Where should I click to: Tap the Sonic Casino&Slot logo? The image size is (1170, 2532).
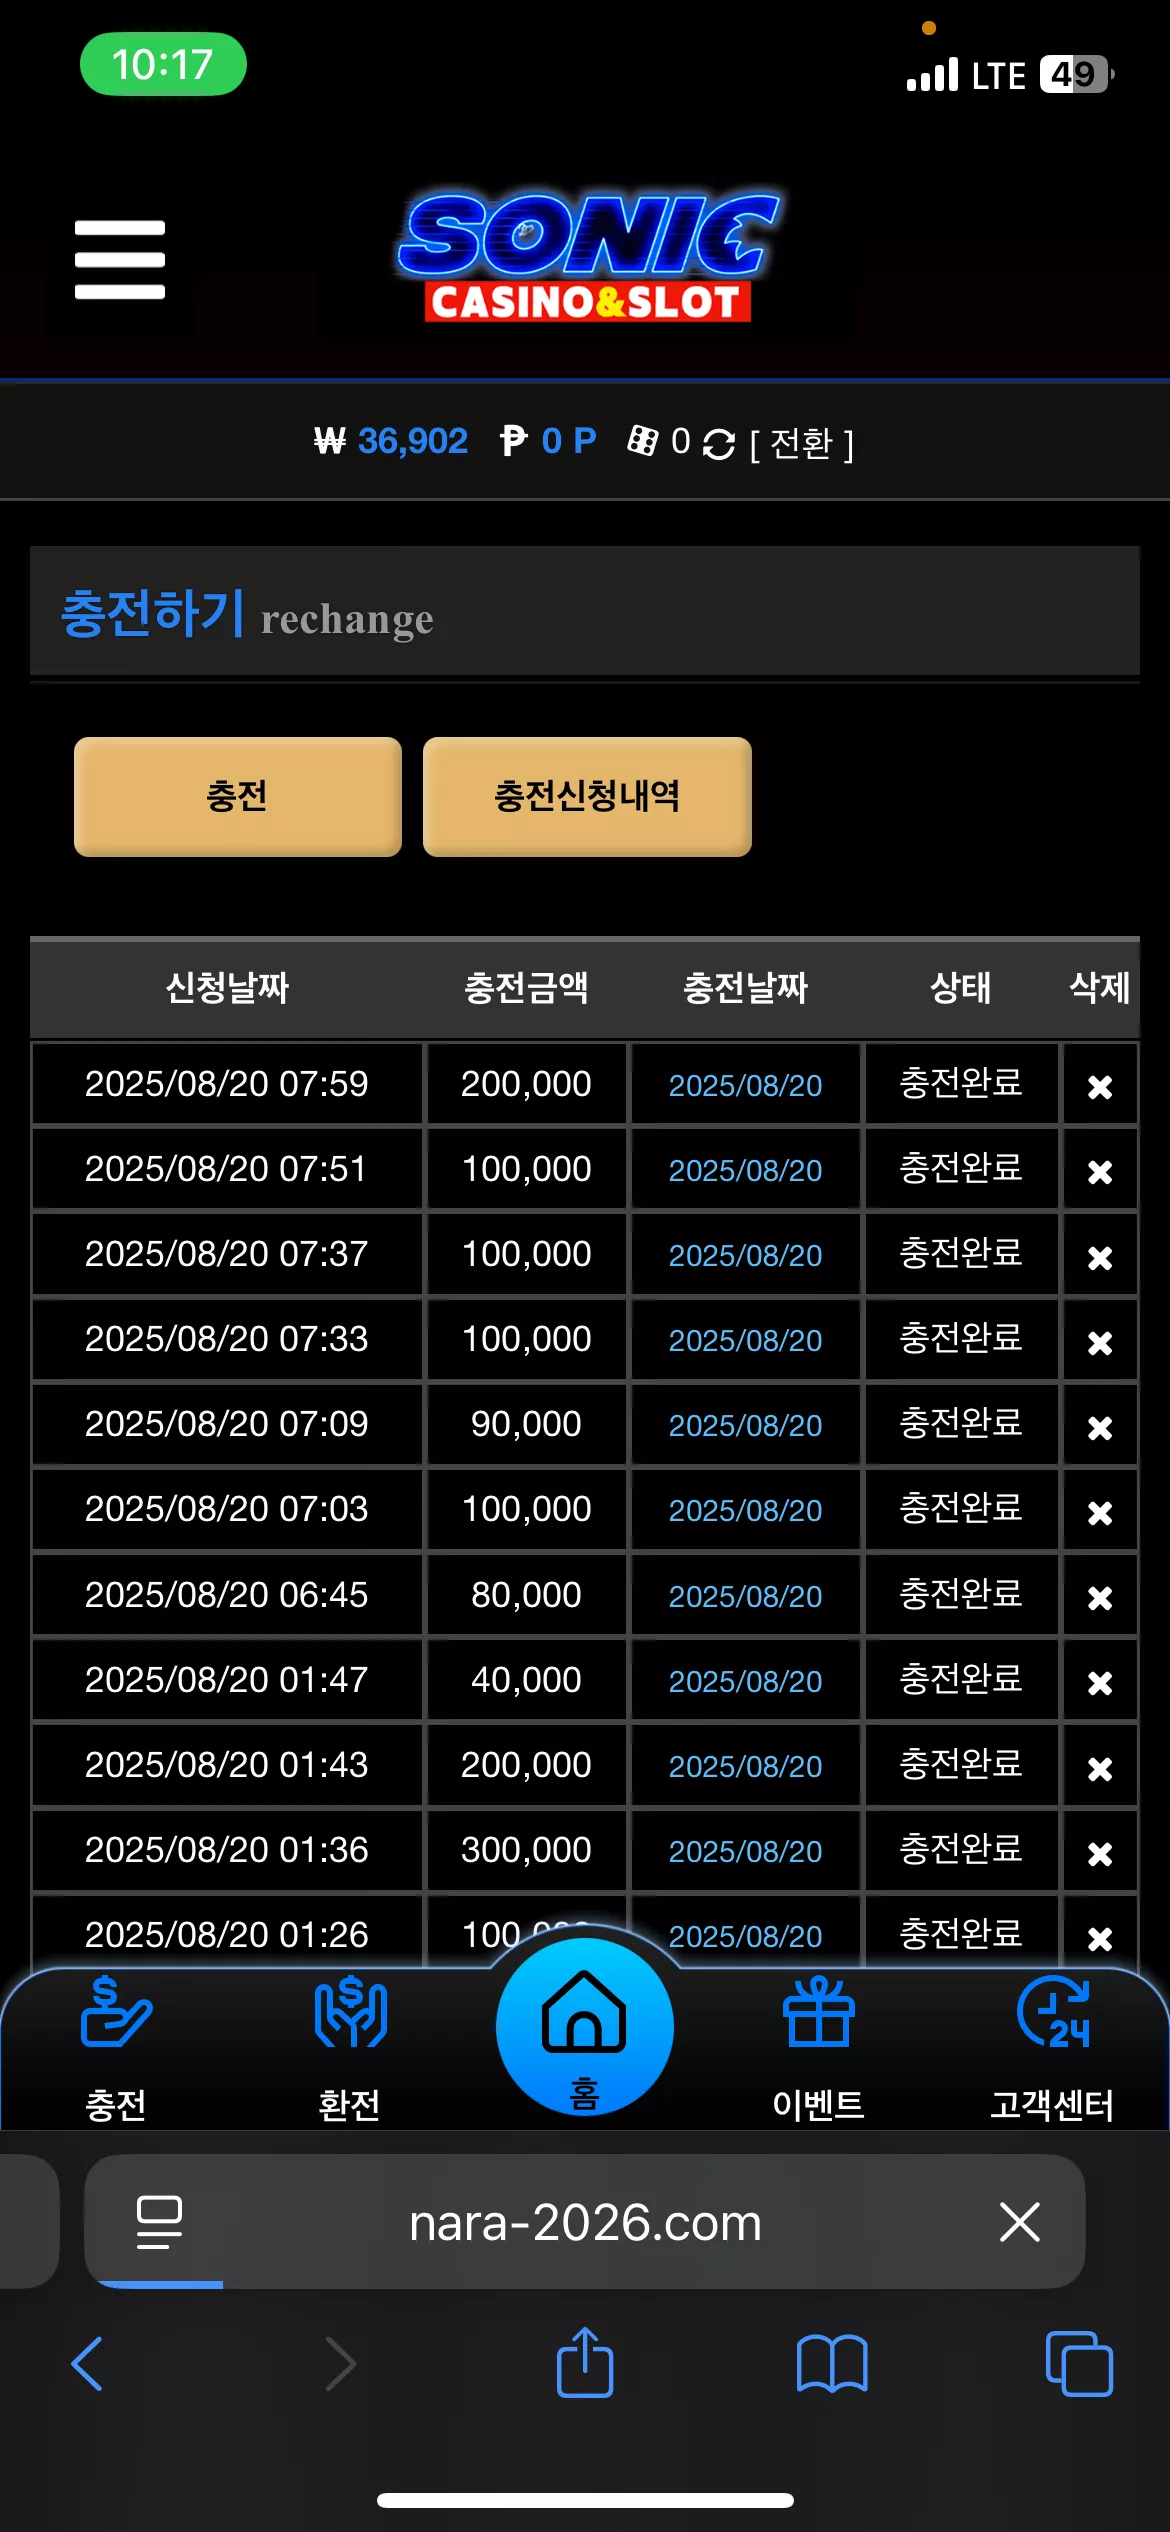point(587,257)
